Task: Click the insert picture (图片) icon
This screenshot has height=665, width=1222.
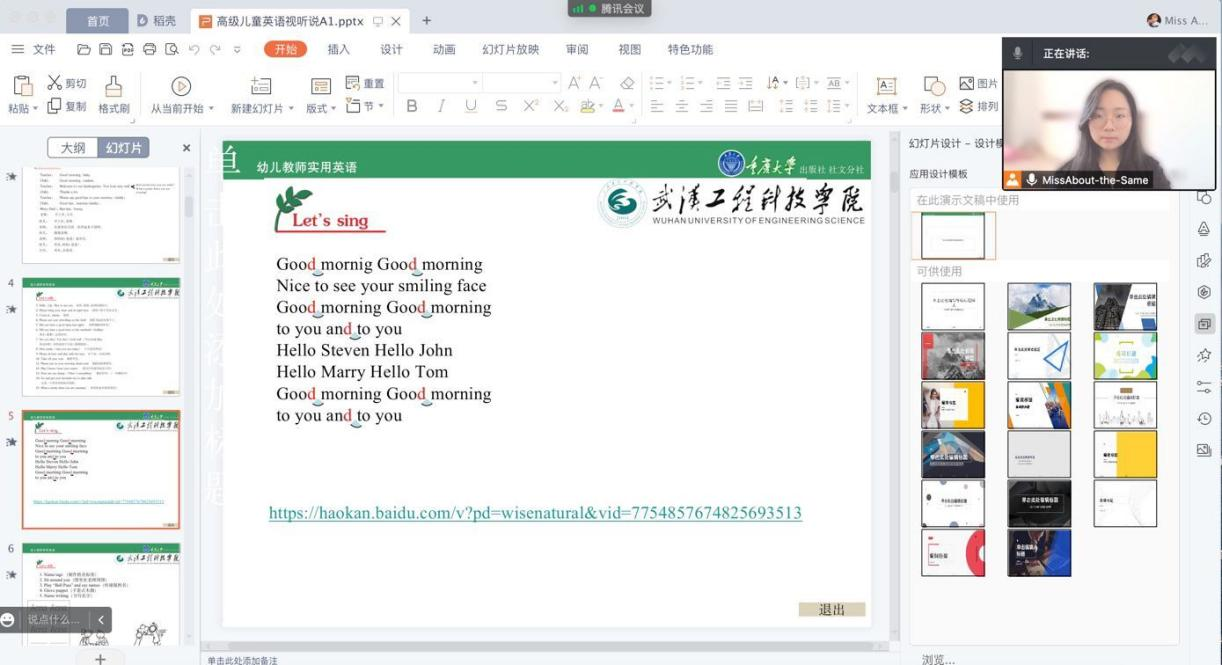Action: tap(966, 83)
